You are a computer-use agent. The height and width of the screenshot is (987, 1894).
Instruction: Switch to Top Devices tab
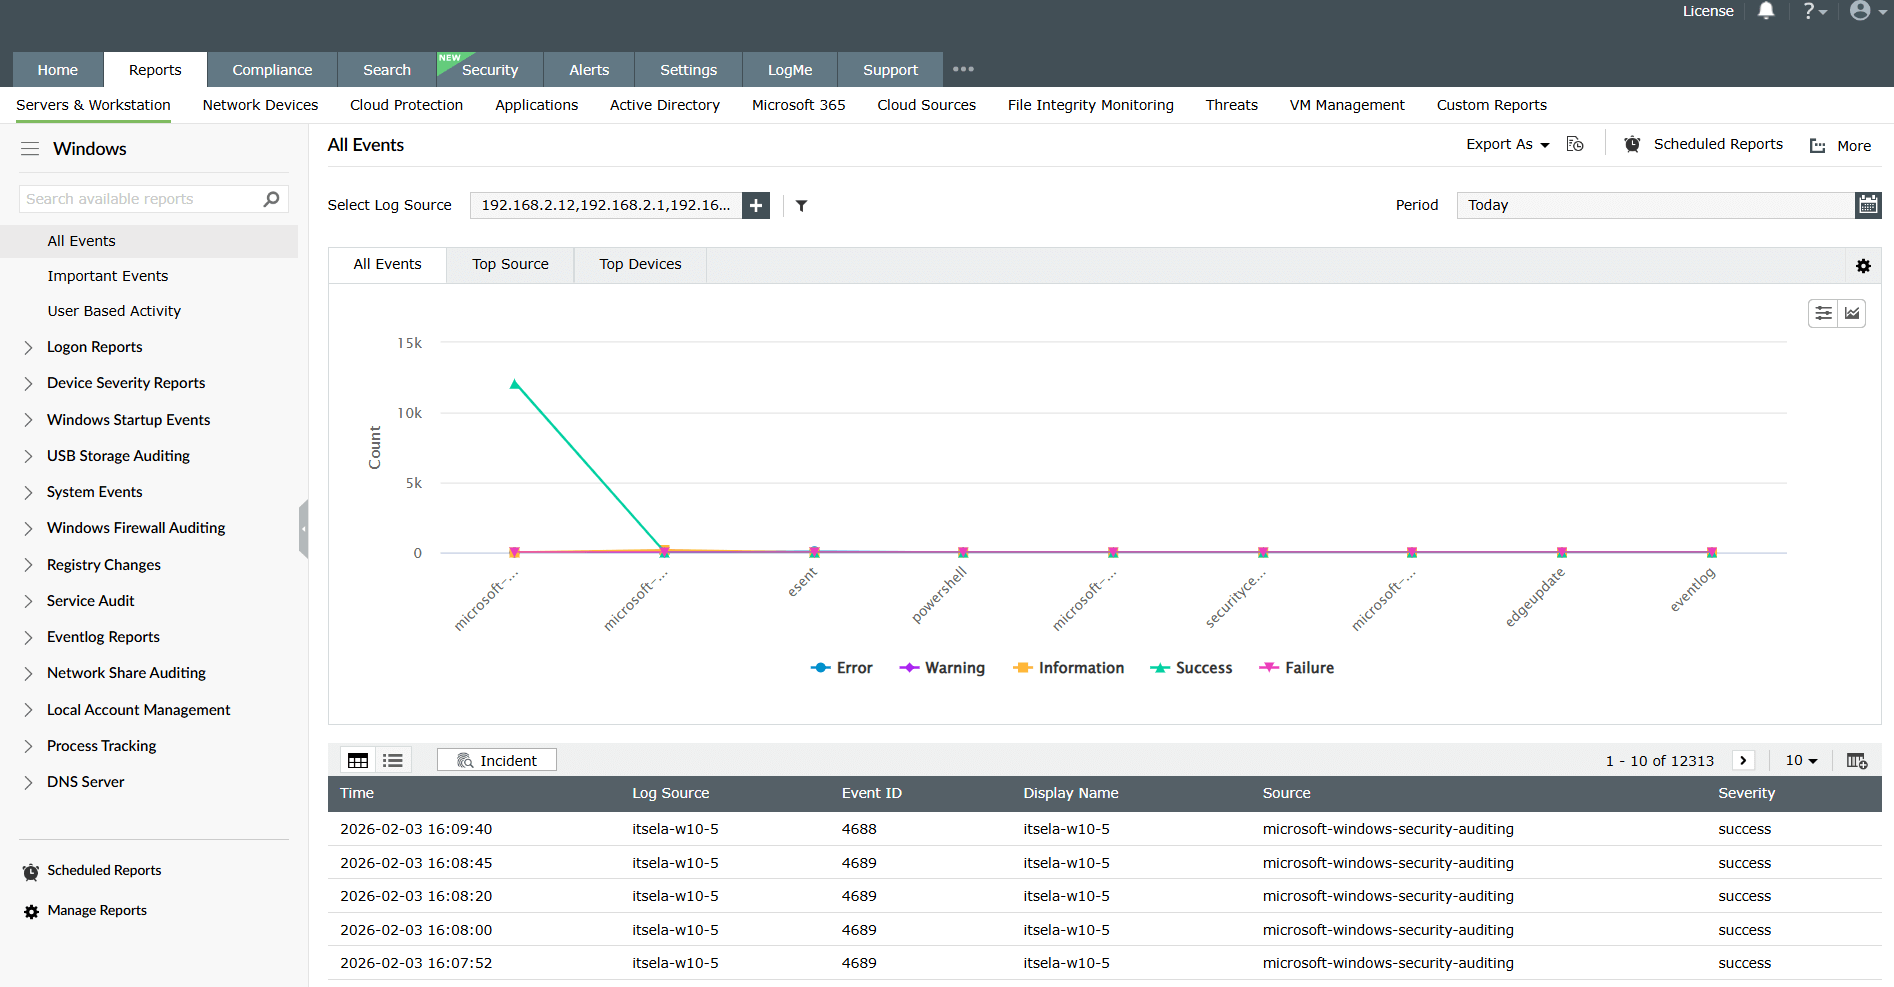click(x=640, y=264)
